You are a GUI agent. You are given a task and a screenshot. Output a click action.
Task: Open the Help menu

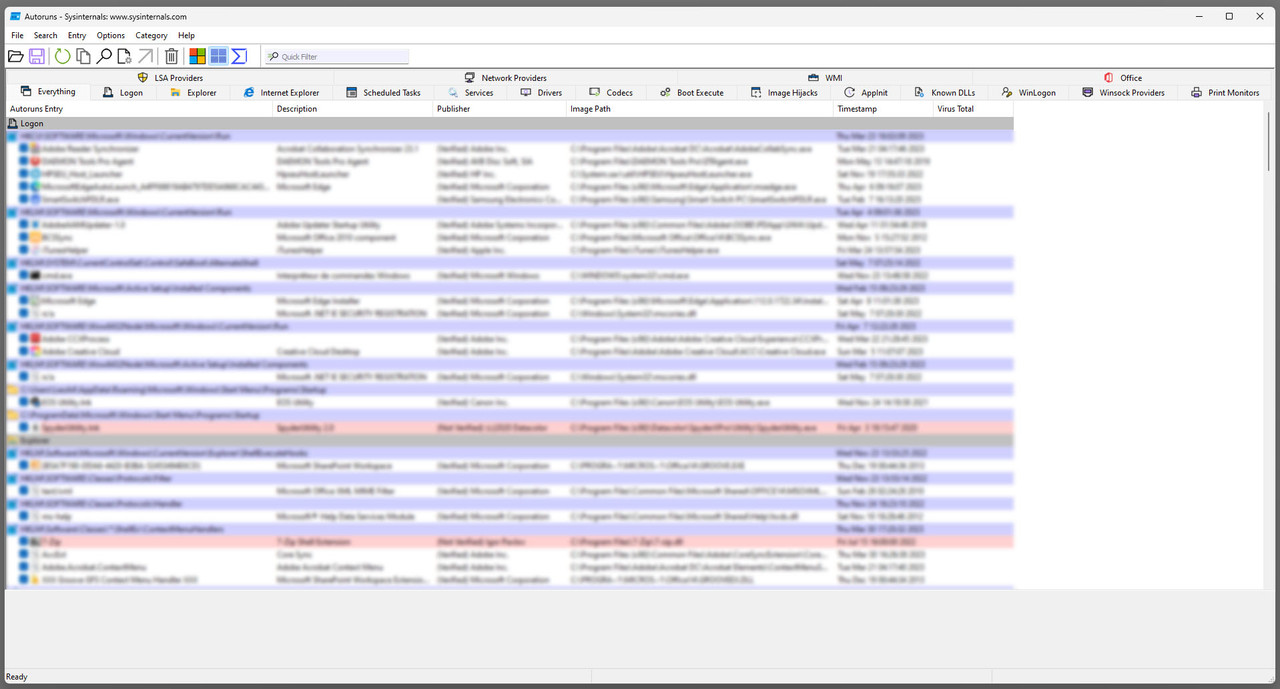pyautogui.click(x=186, y=35)
